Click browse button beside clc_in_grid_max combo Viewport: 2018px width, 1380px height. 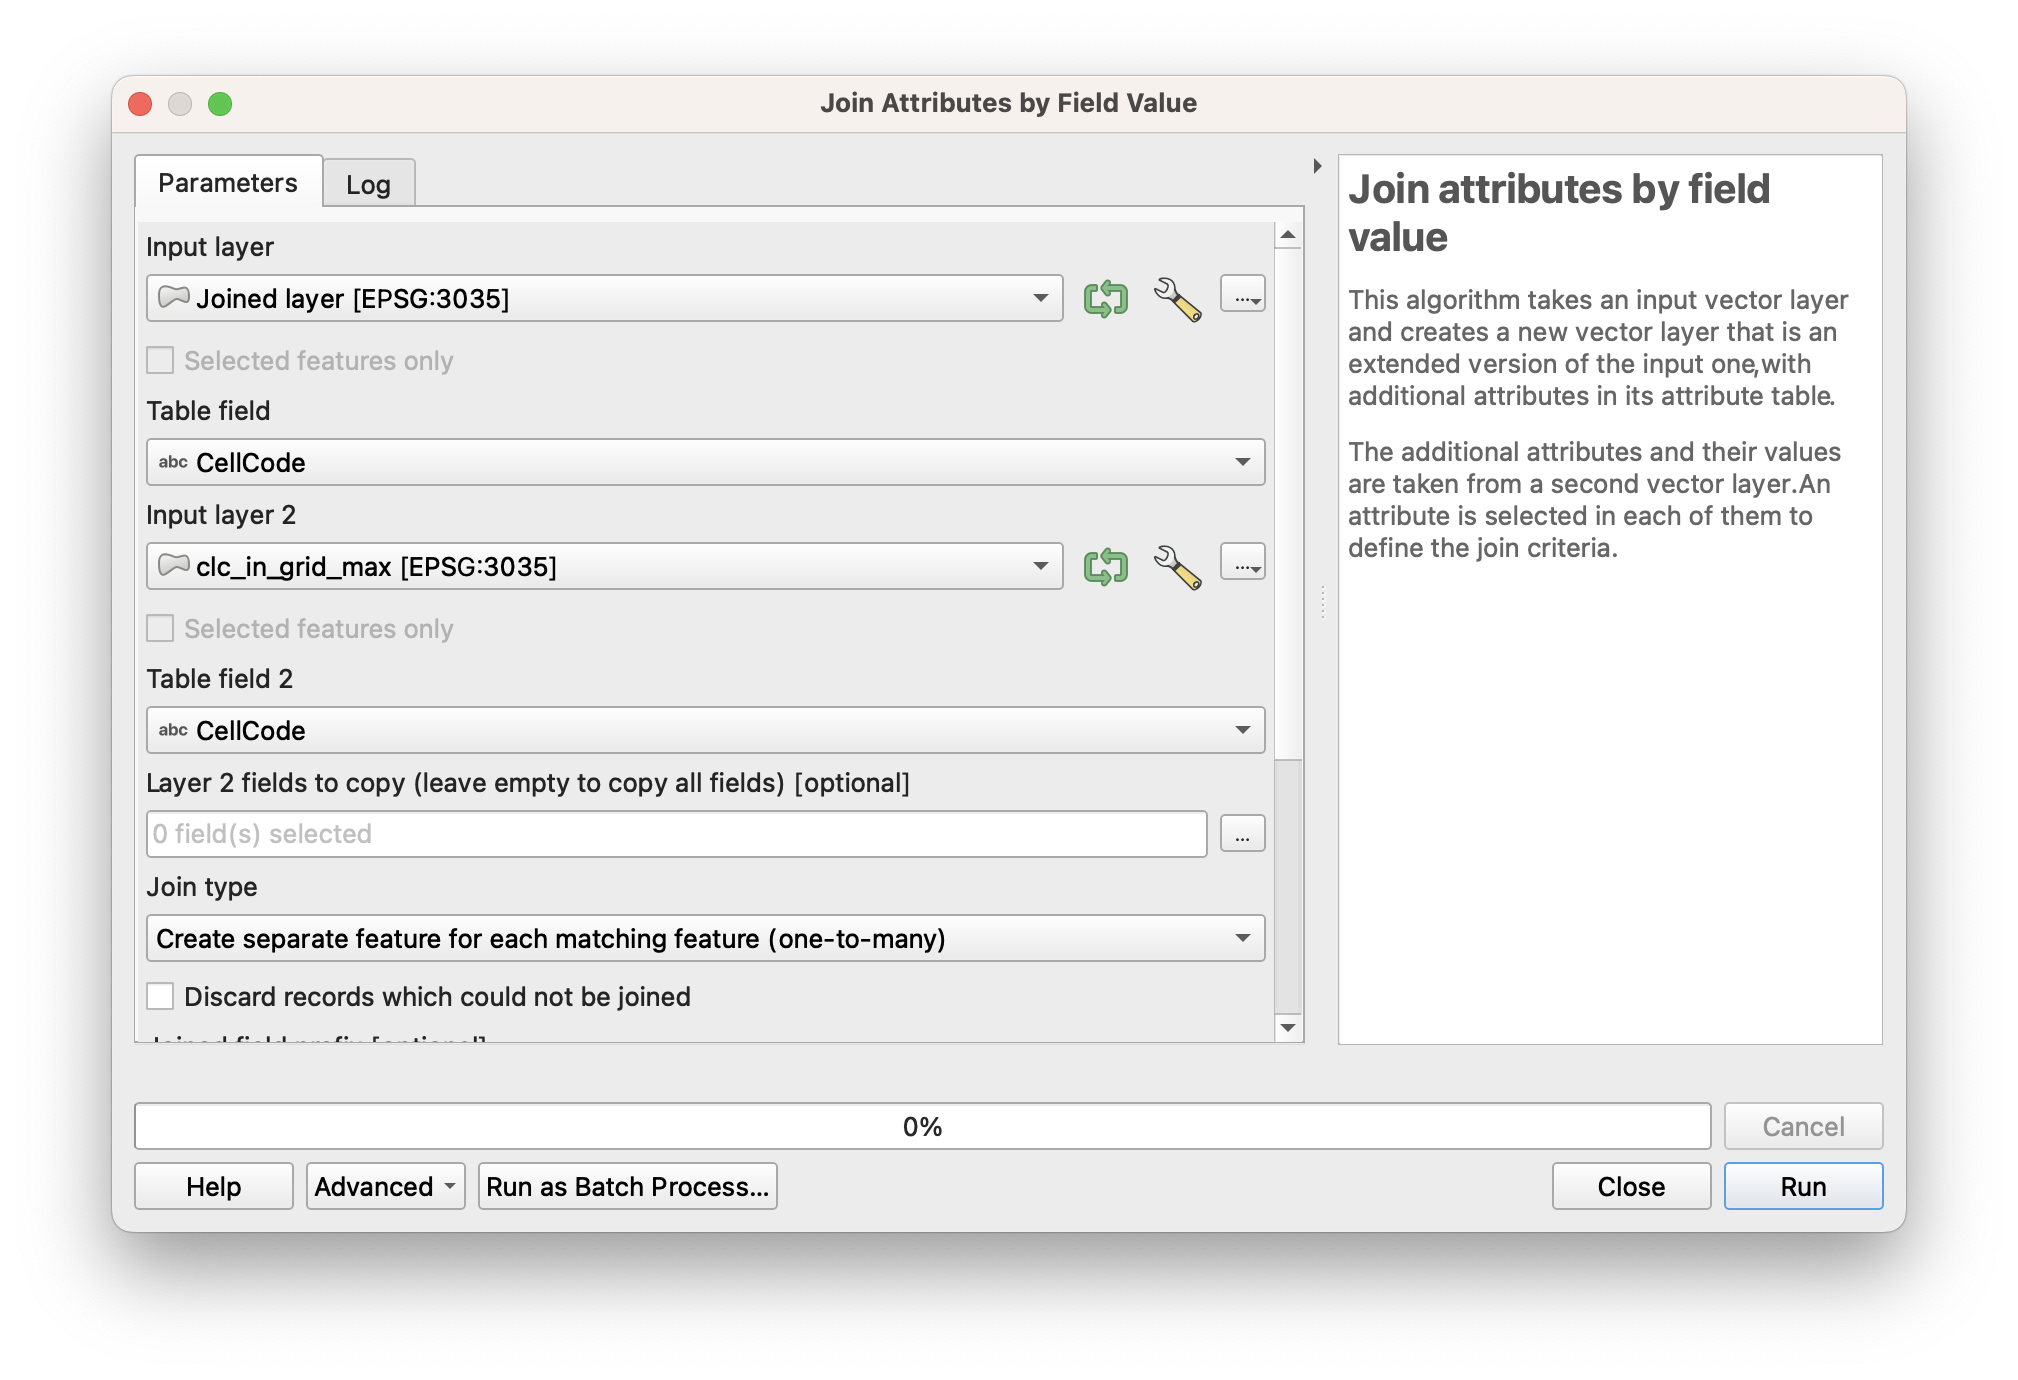1242,563
